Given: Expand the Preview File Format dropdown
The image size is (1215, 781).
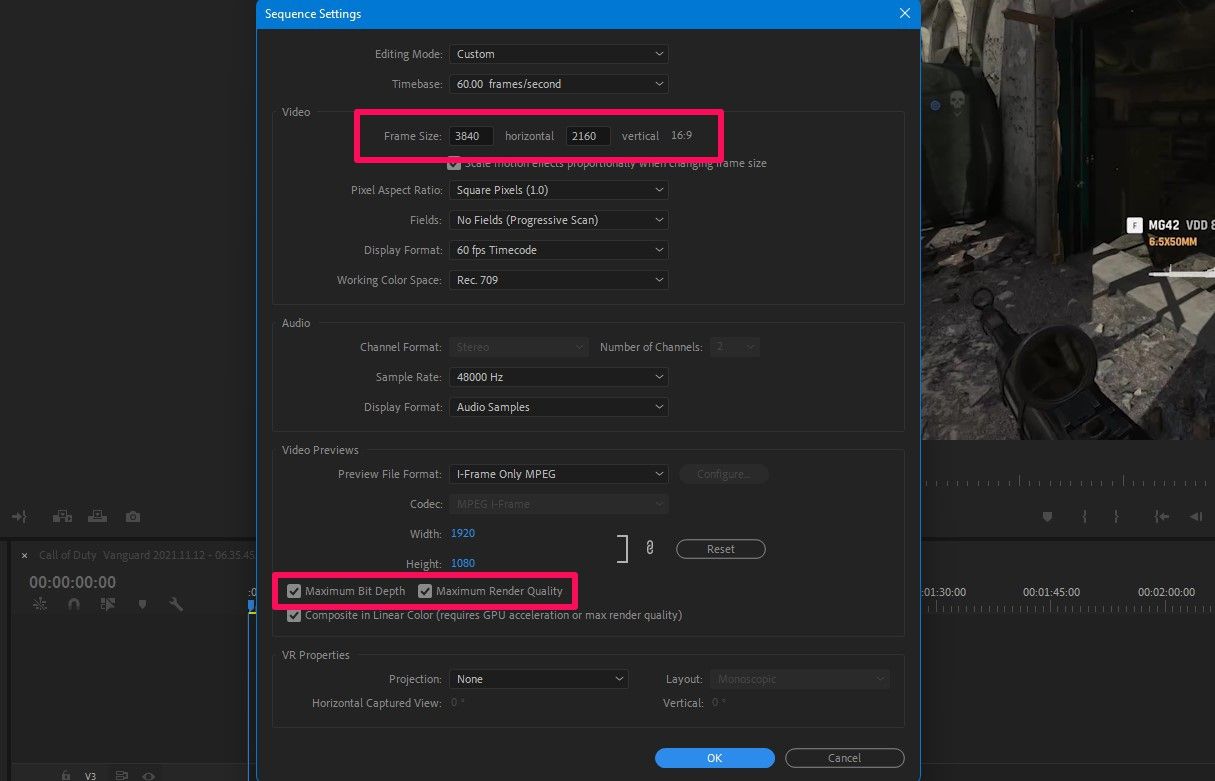Looking at the screenshot, I should 558,473.
